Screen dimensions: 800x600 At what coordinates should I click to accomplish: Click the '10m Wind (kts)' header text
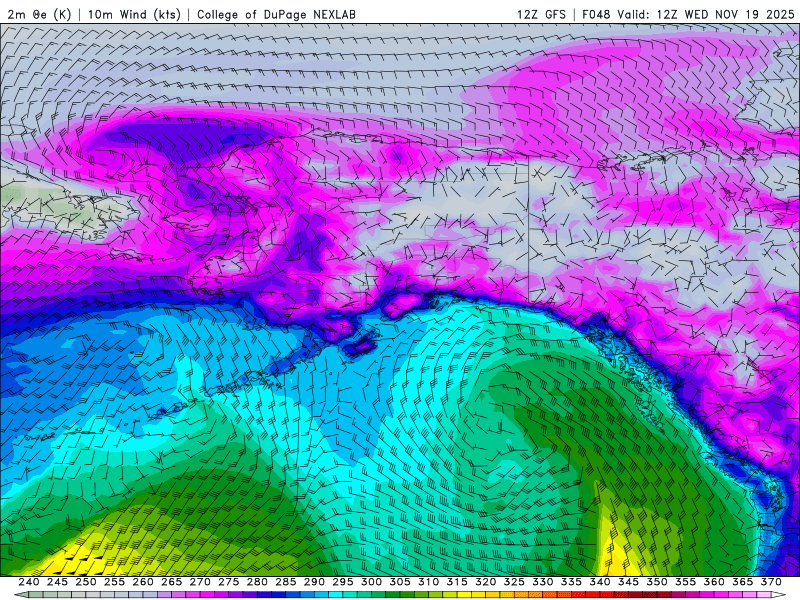pyautogui.click(x=135, y=14)
